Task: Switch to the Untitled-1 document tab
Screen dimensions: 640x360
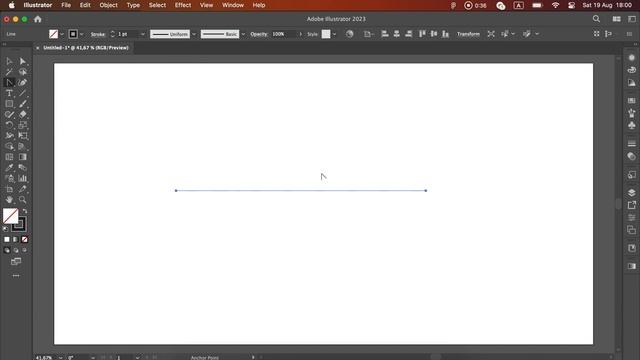Action: (86, 48)
